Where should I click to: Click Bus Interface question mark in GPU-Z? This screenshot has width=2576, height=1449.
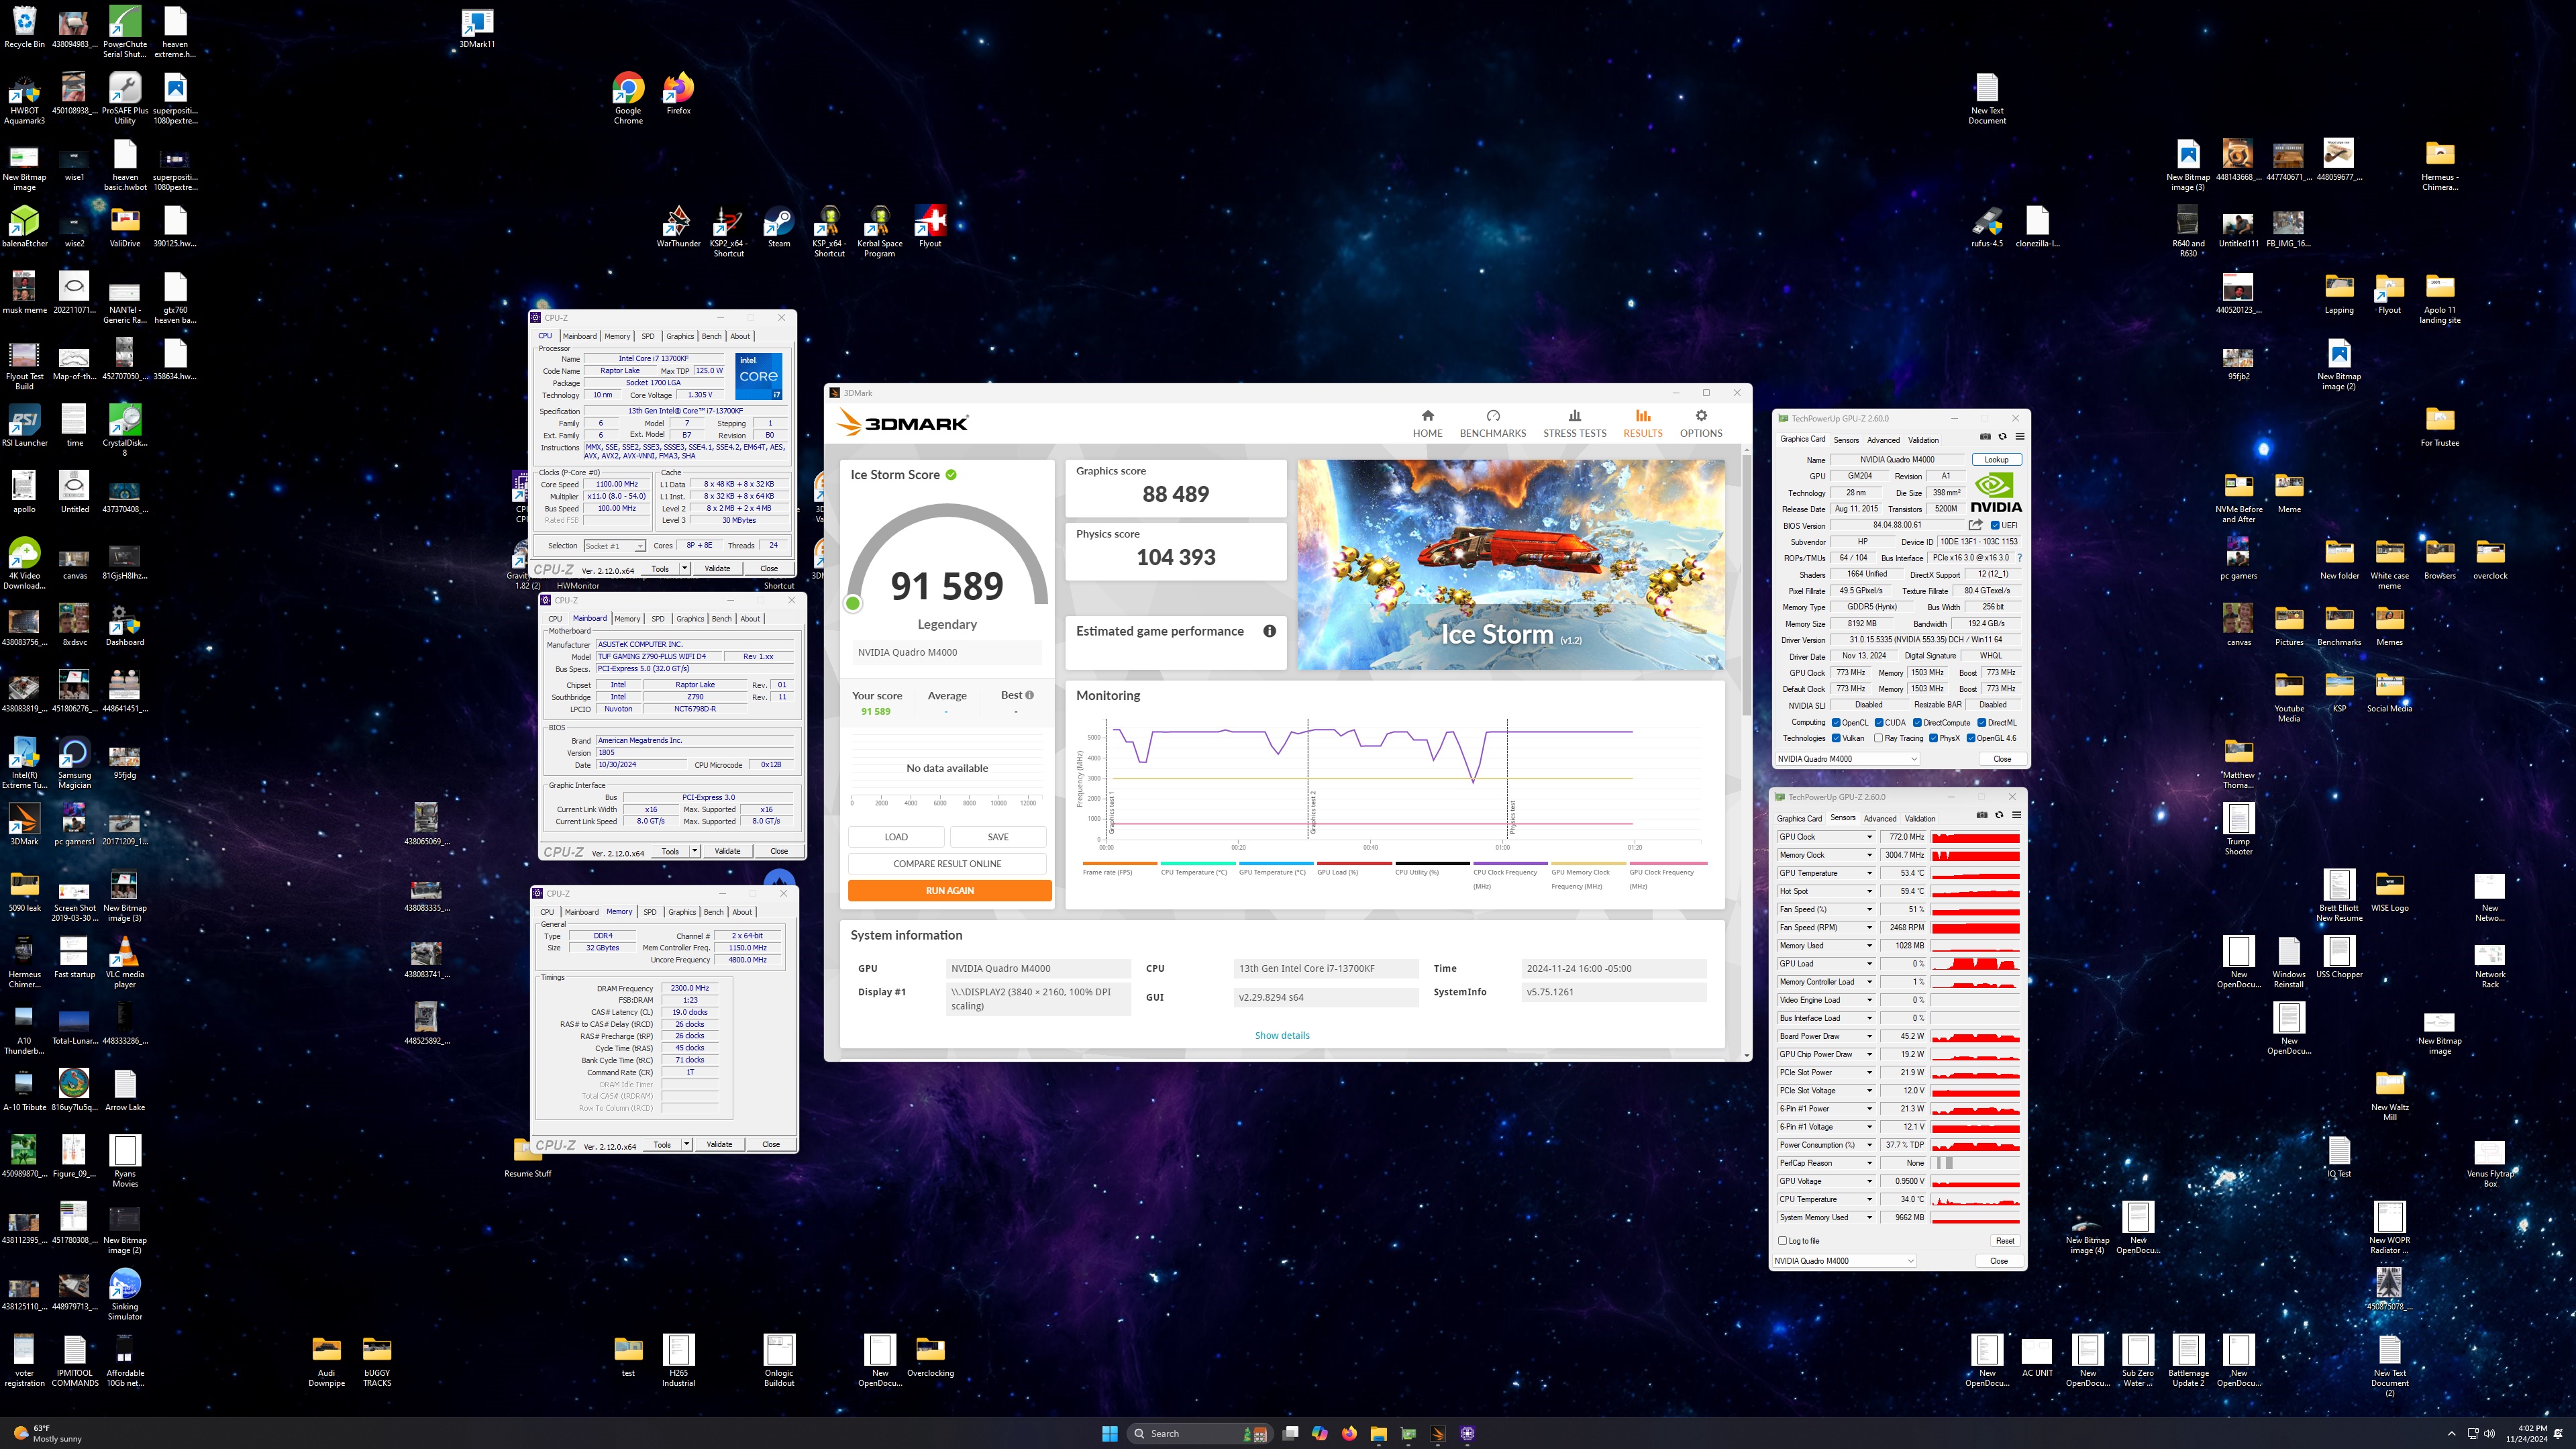click(x=2019, y=558)
